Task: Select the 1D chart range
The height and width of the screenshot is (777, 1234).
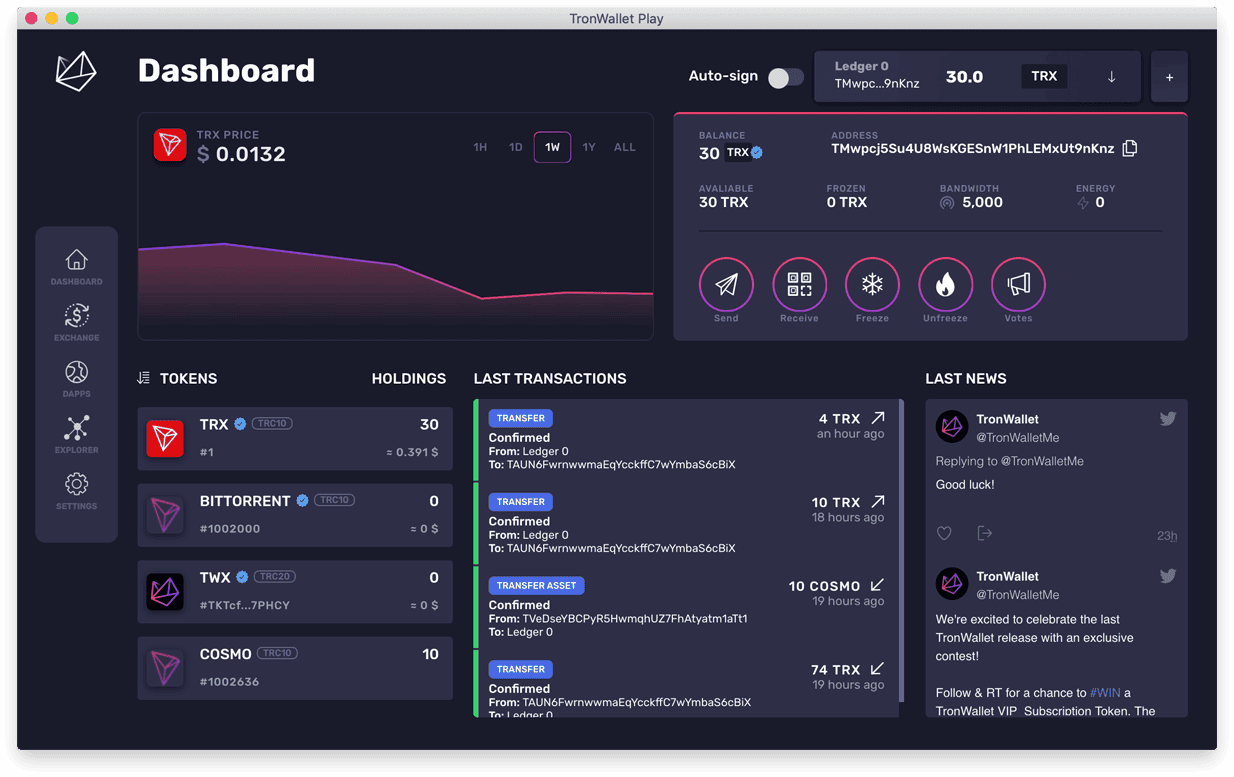Action: (516, 147)
